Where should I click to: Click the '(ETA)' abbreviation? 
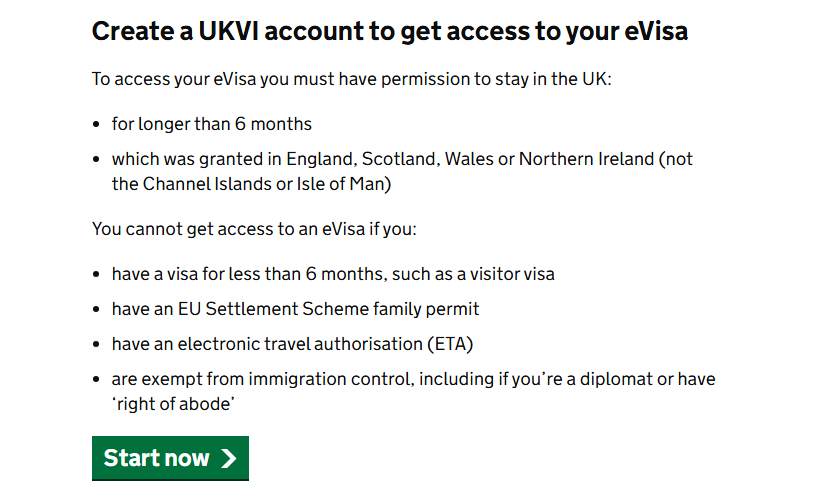click(x=450, y=344)
